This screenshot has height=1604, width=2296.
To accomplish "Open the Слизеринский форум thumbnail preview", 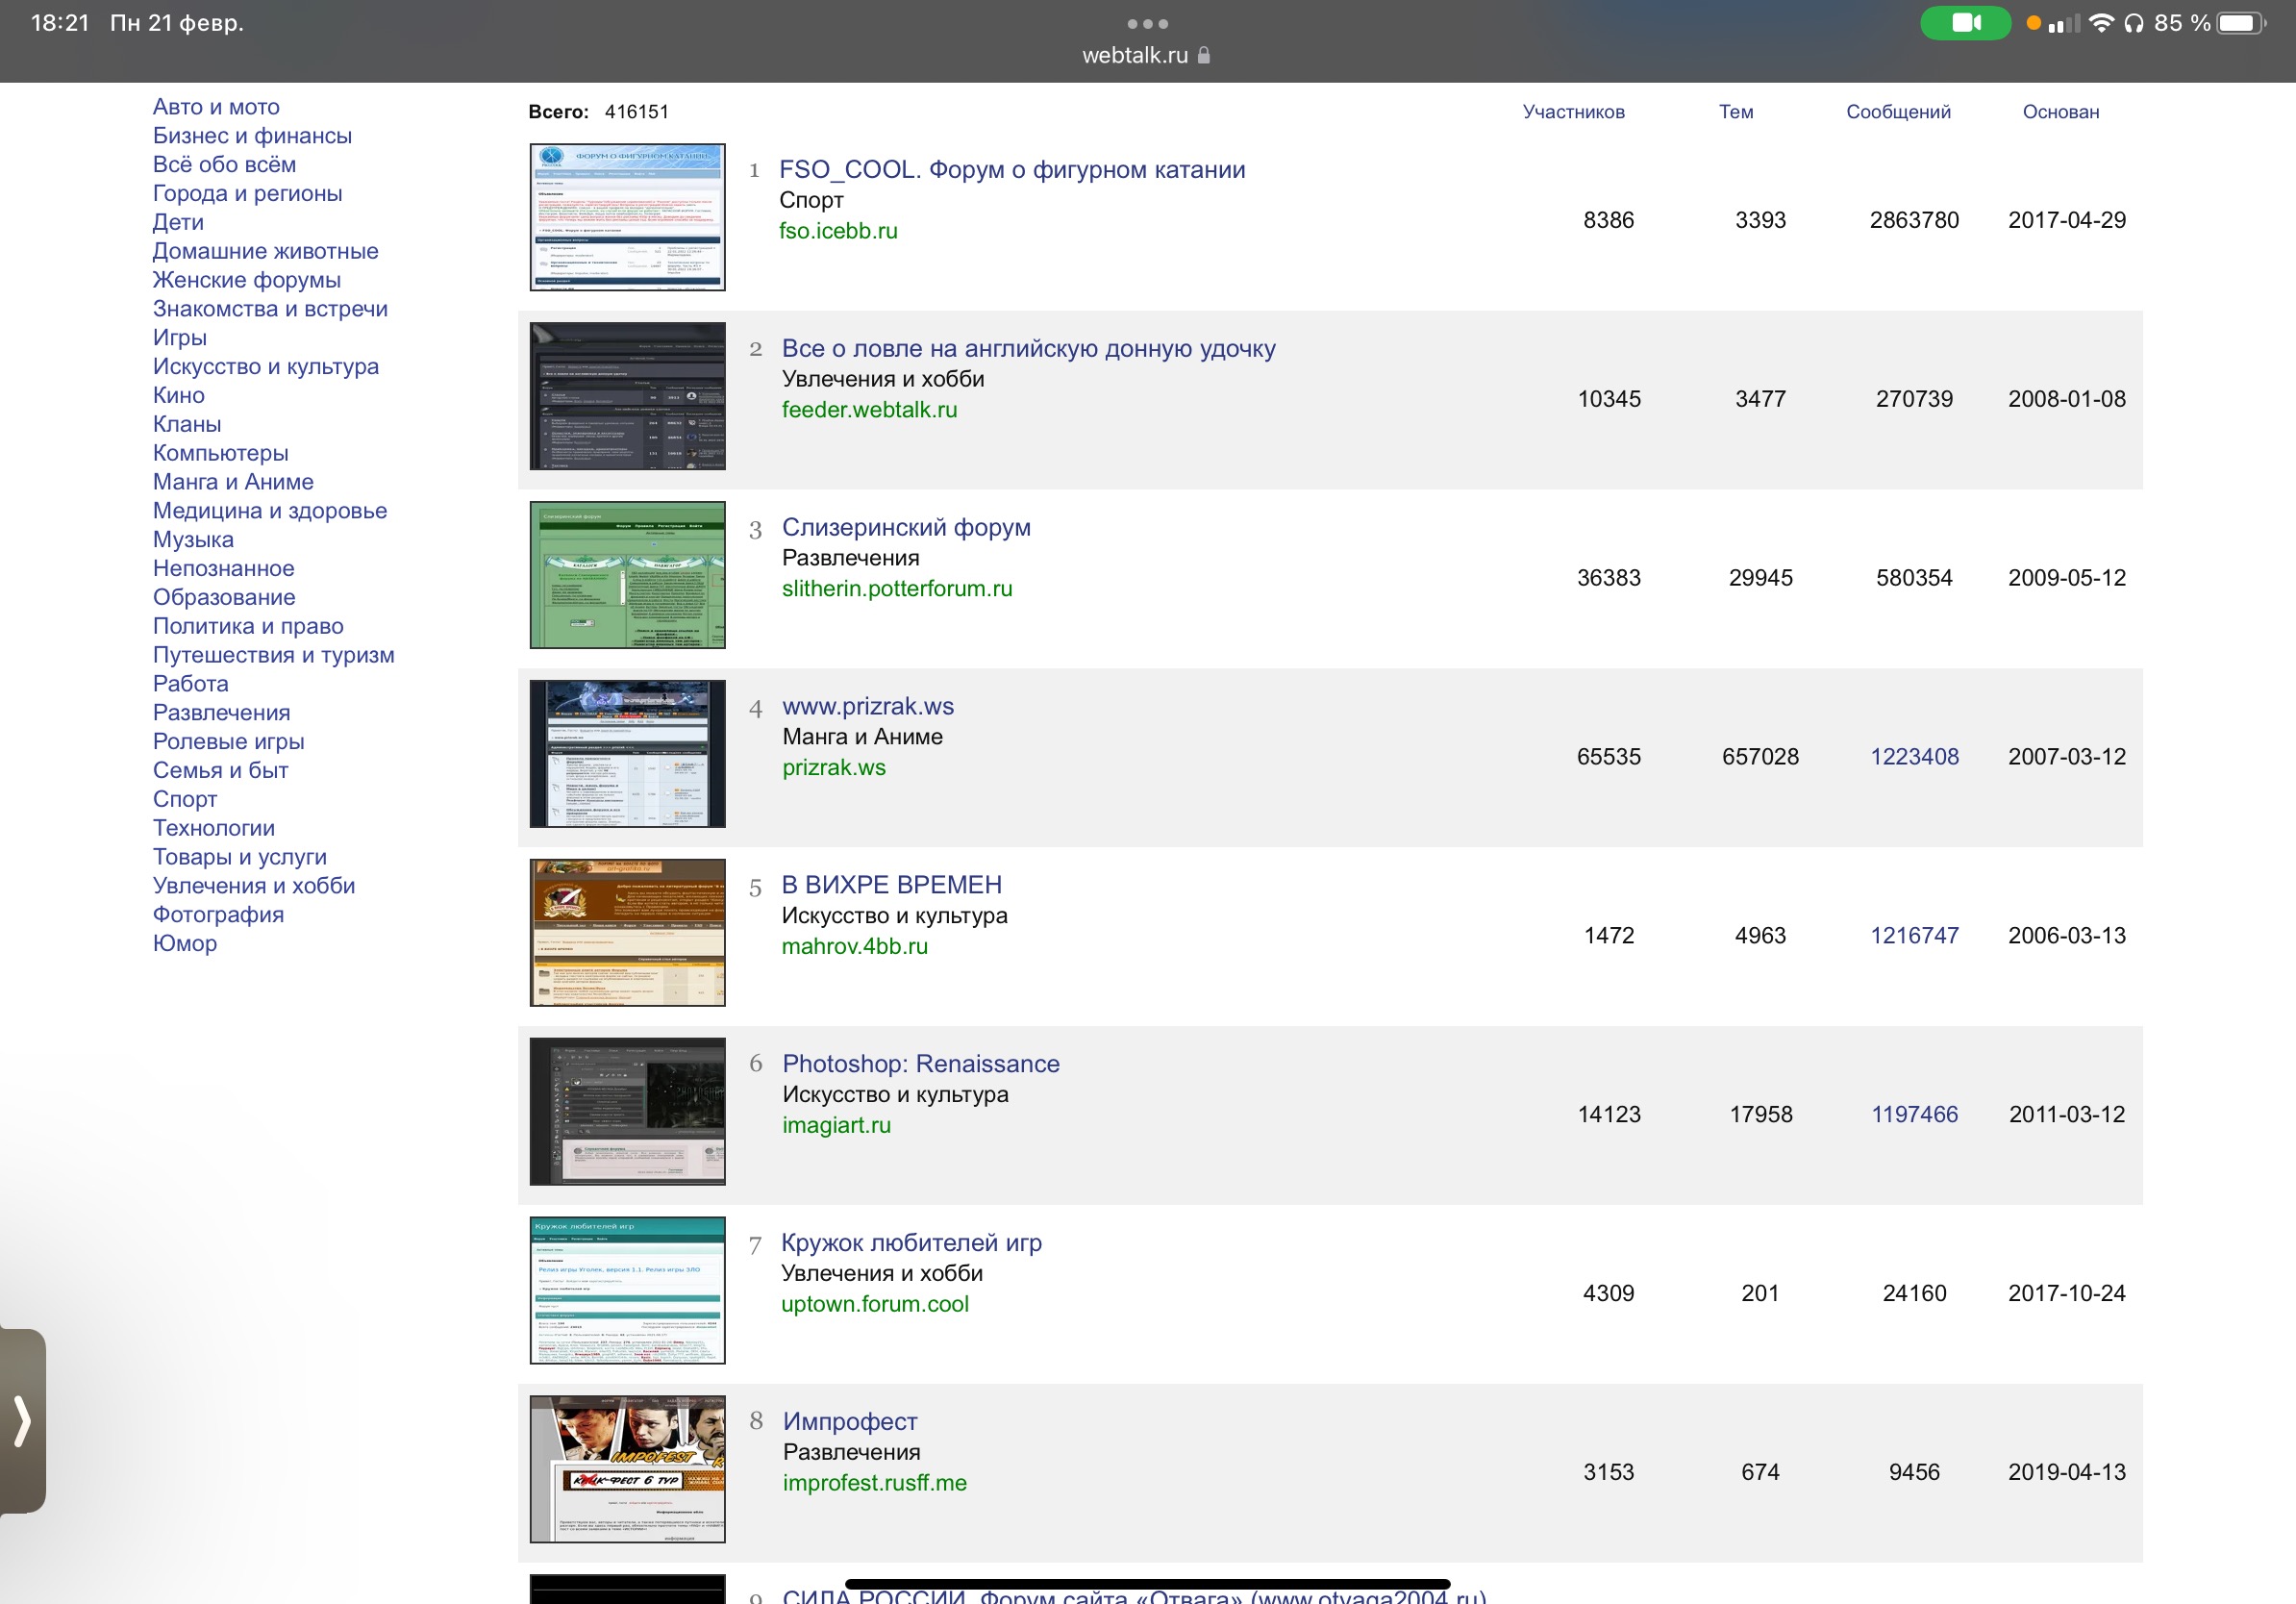I will (x=627, y=575).
